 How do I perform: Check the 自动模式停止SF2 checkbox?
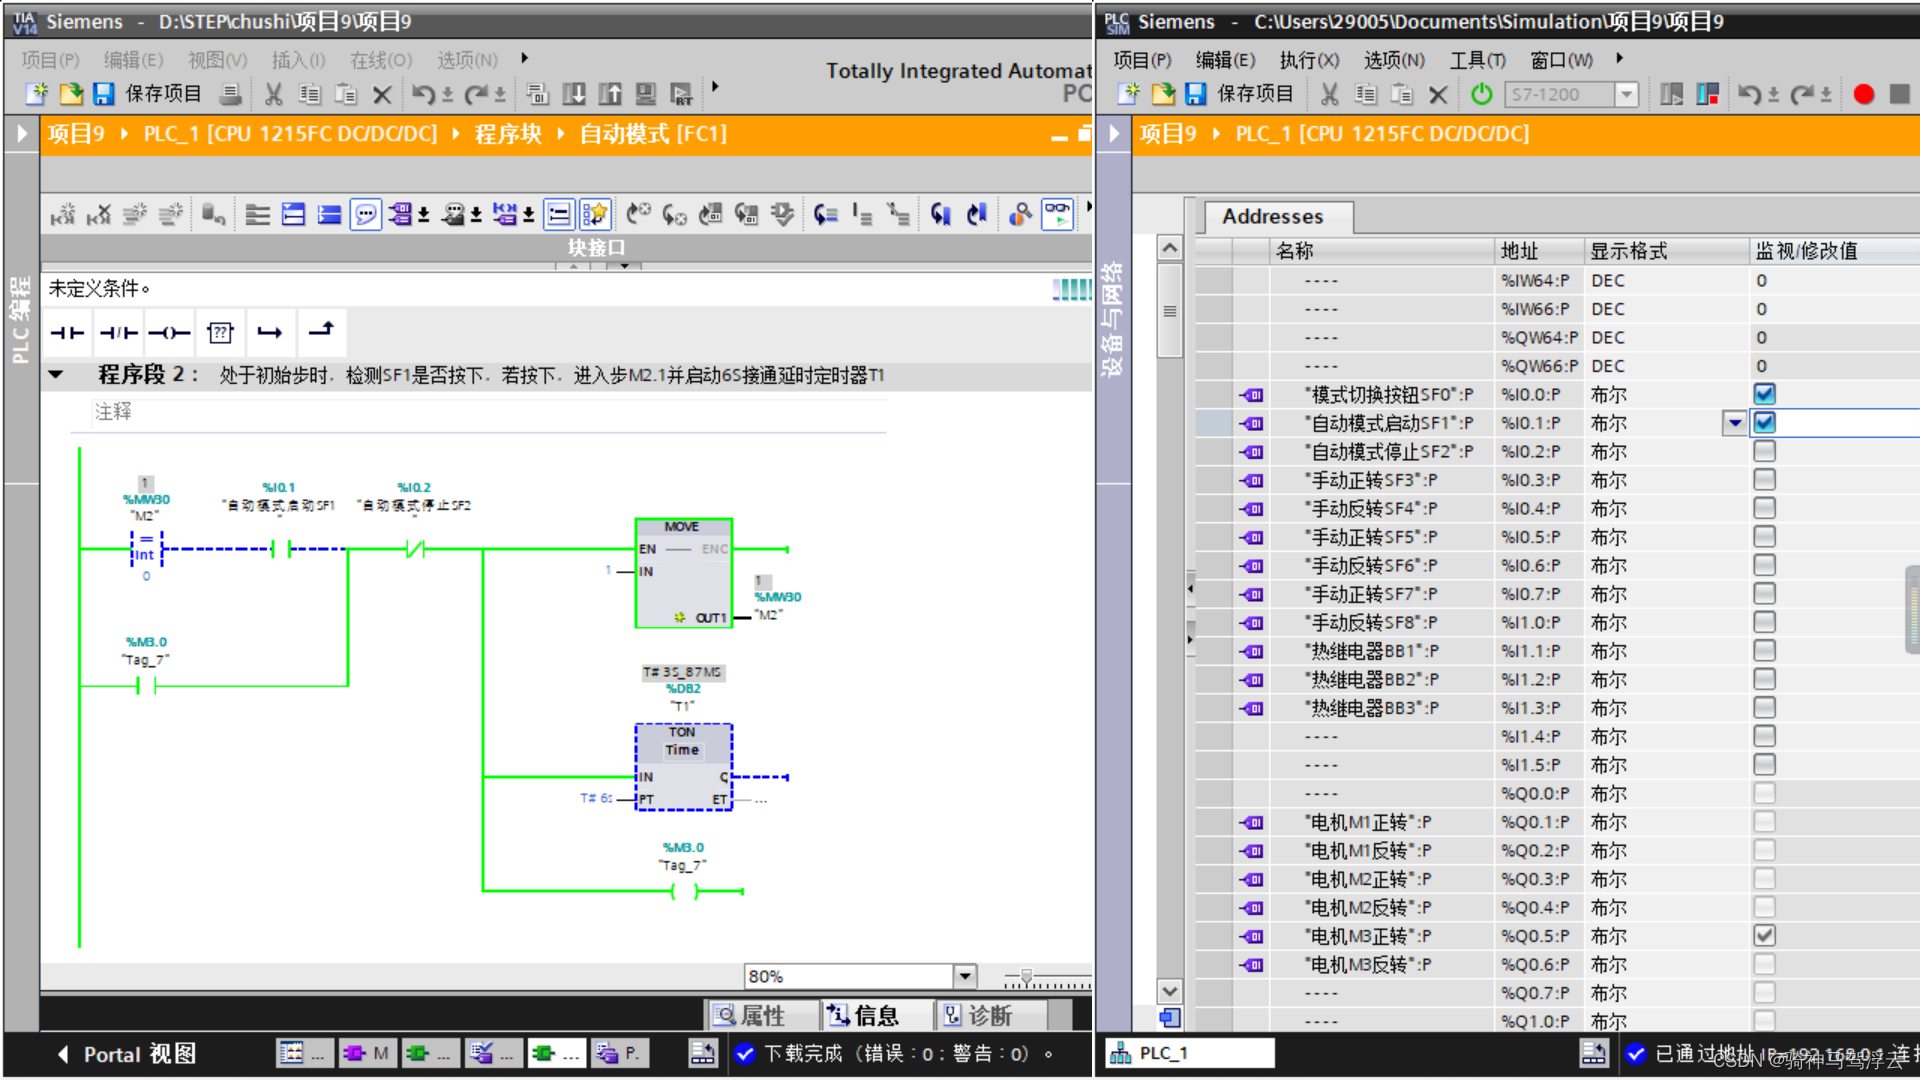[x=1764, y=451]
